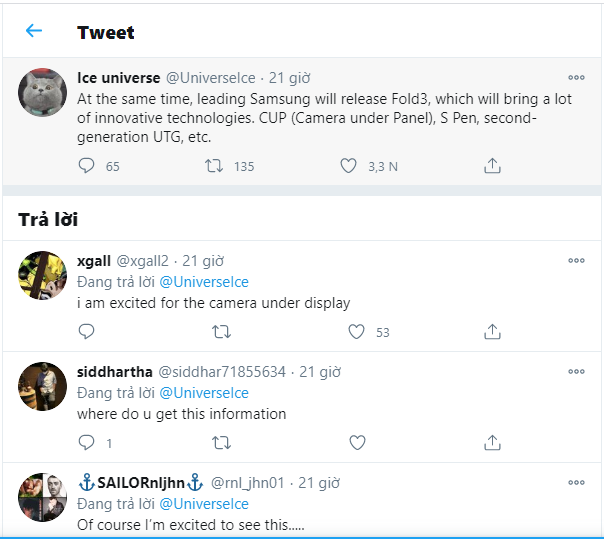Open more options menu on siddhartha's reply
604x539 pixels.
[x=576, y=371]
